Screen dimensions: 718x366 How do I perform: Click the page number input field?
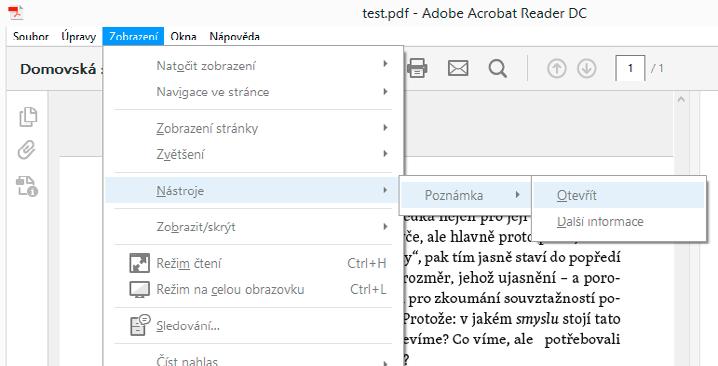[x=630, y=69]
